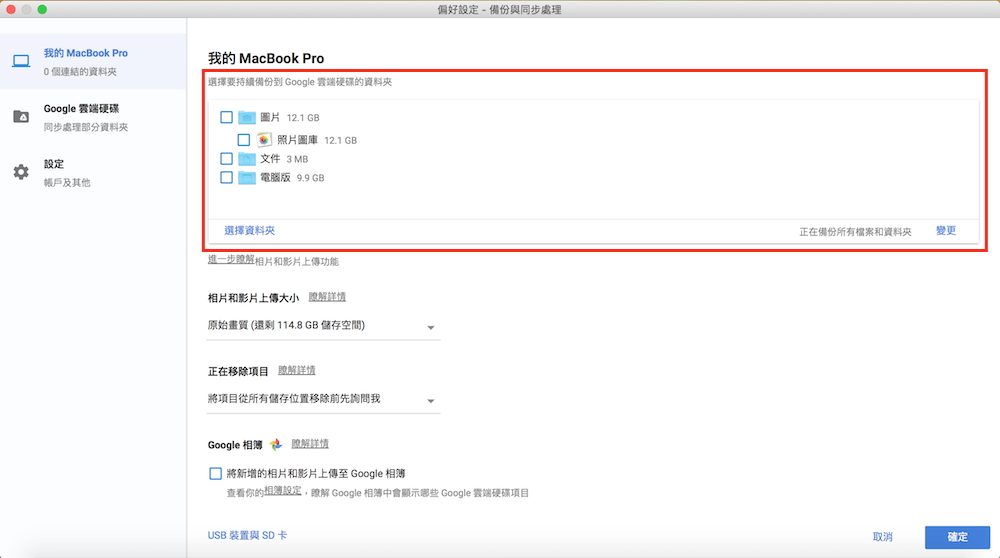1000x558 pixels.
Task: Switch to the Google 雲端硬碟 tab
Action: 82,108
